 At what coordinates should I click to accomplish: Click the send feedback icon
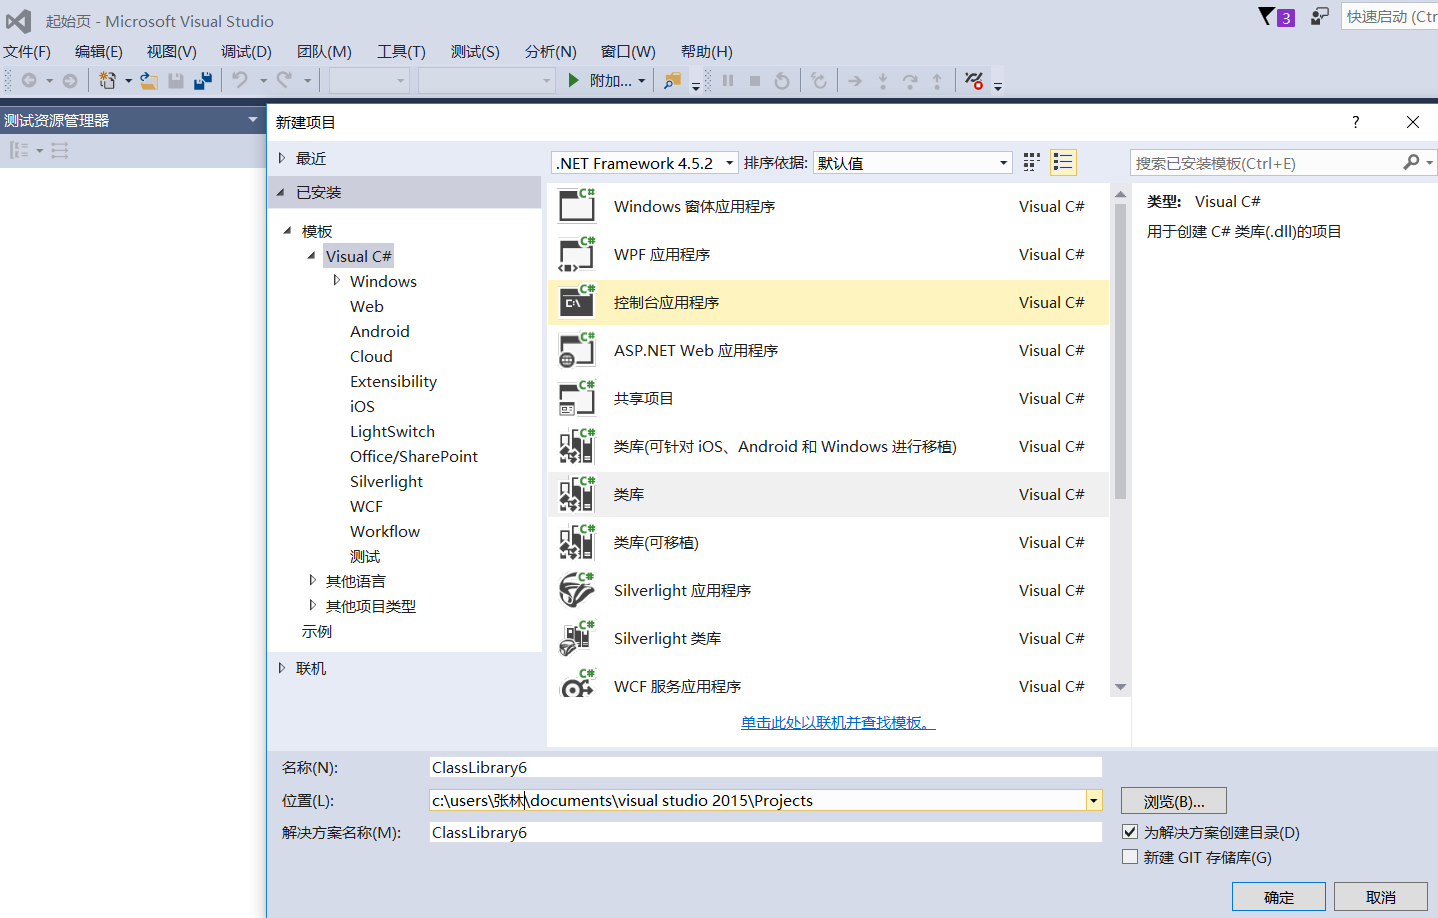pos(1320,16)
